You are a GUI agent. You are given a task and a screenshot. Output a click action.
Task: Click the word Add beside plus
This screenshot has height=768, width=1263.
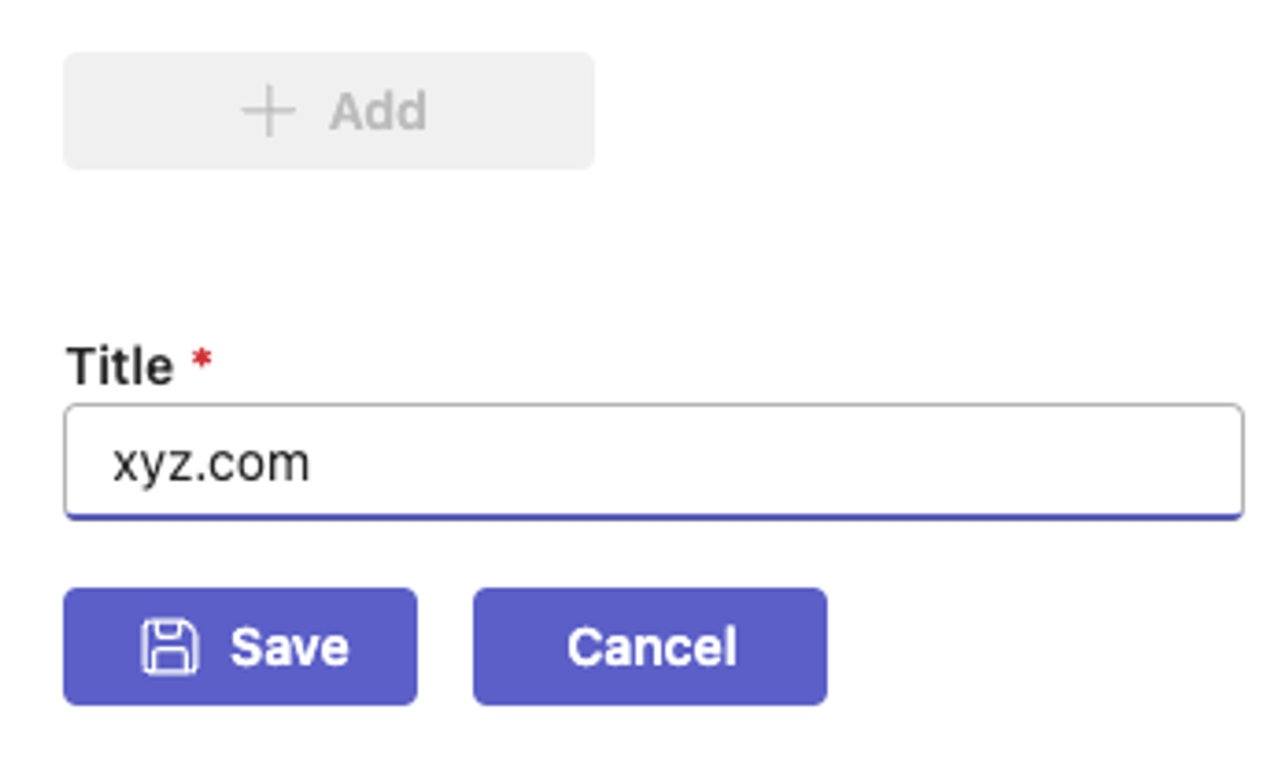pyautogui.click(x=378, y=111)
